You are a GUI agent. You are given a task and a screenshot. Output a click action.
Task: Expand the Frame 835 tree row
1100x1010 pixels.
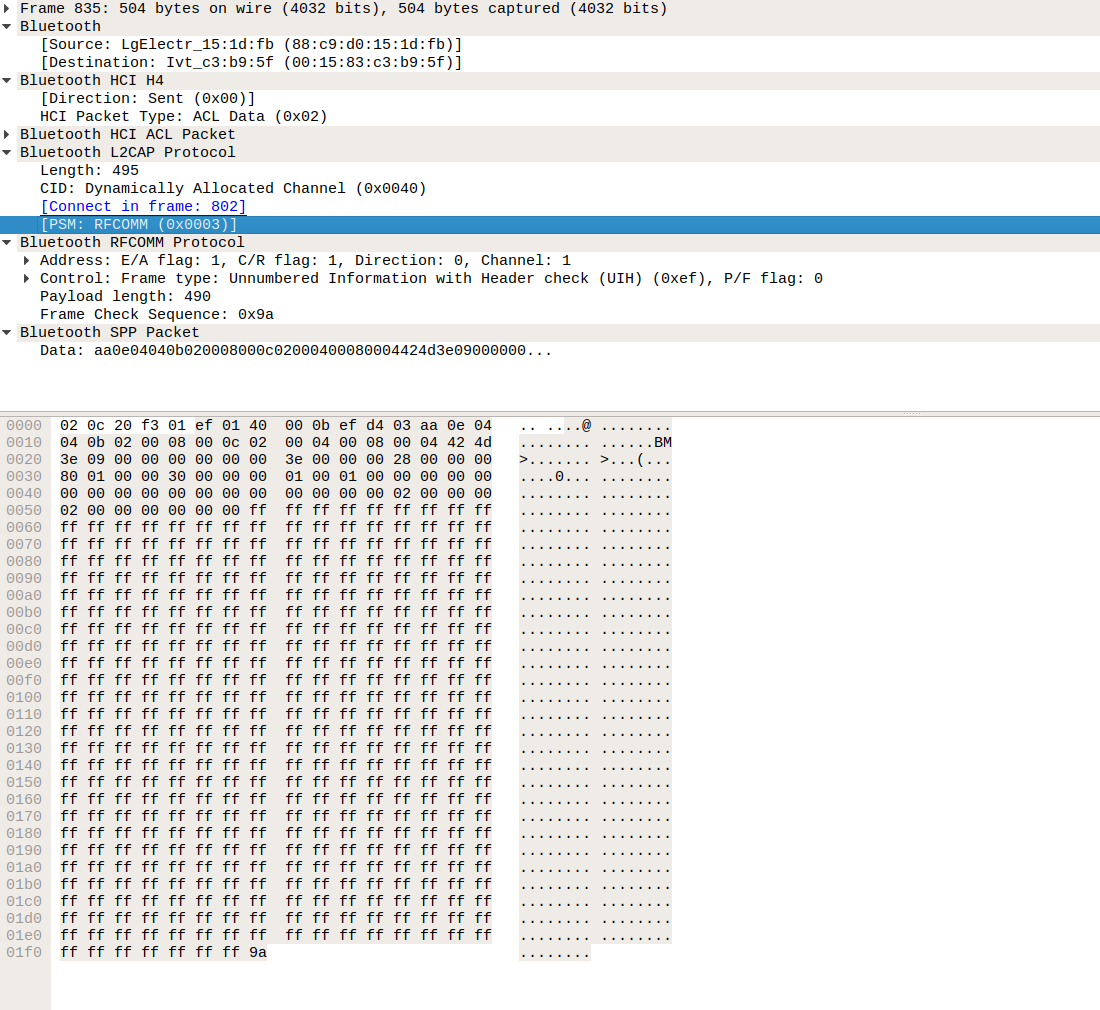(x=8, y=8)
